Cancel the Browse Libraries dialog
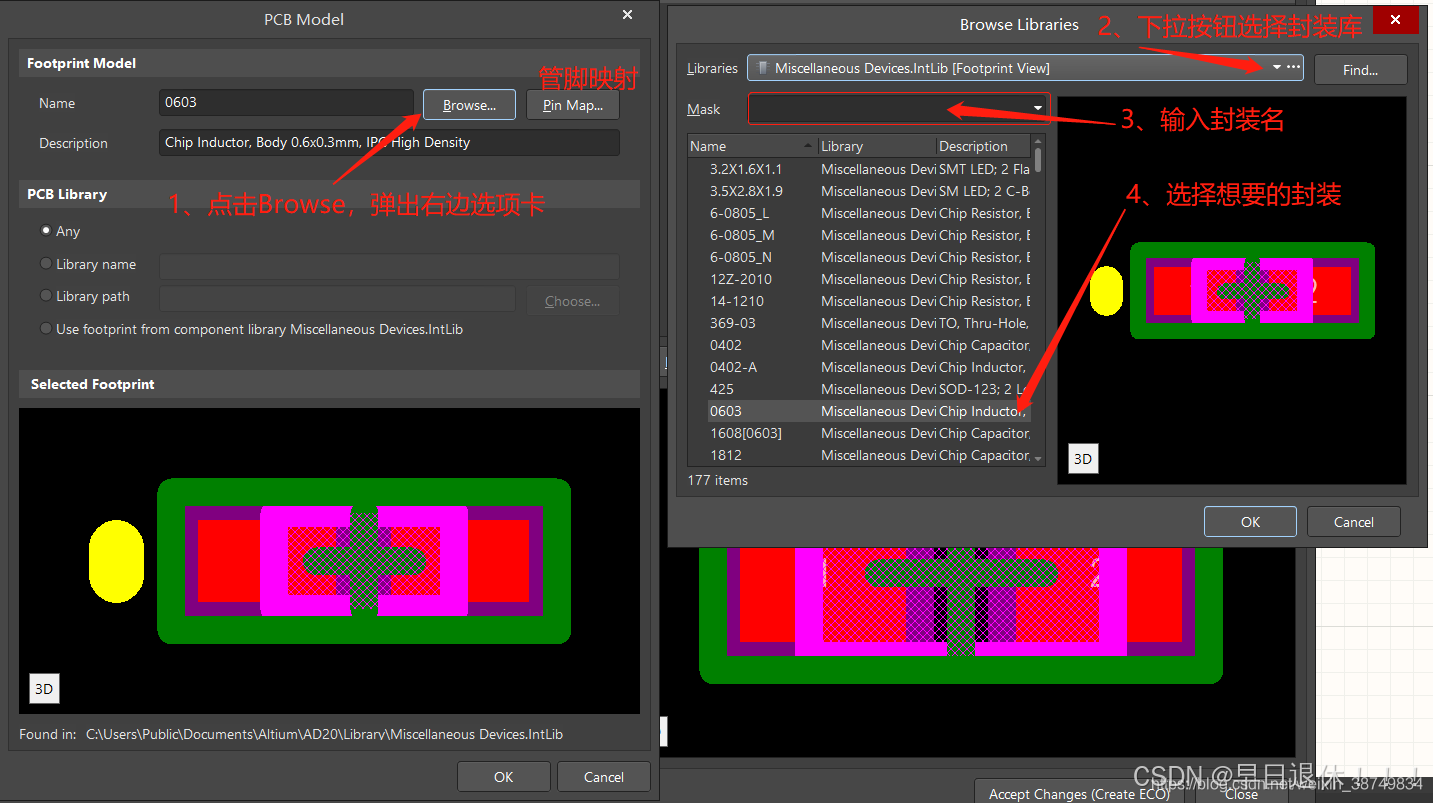 pyautogui.click(x=1354, y=522)
